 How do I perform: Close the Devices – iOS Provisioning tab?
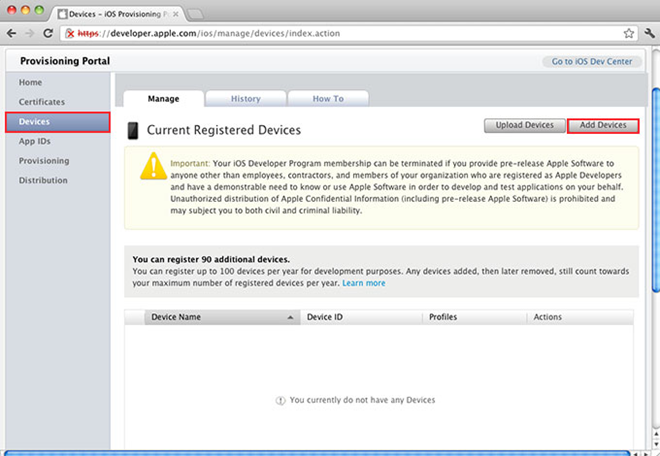(176, 14)
